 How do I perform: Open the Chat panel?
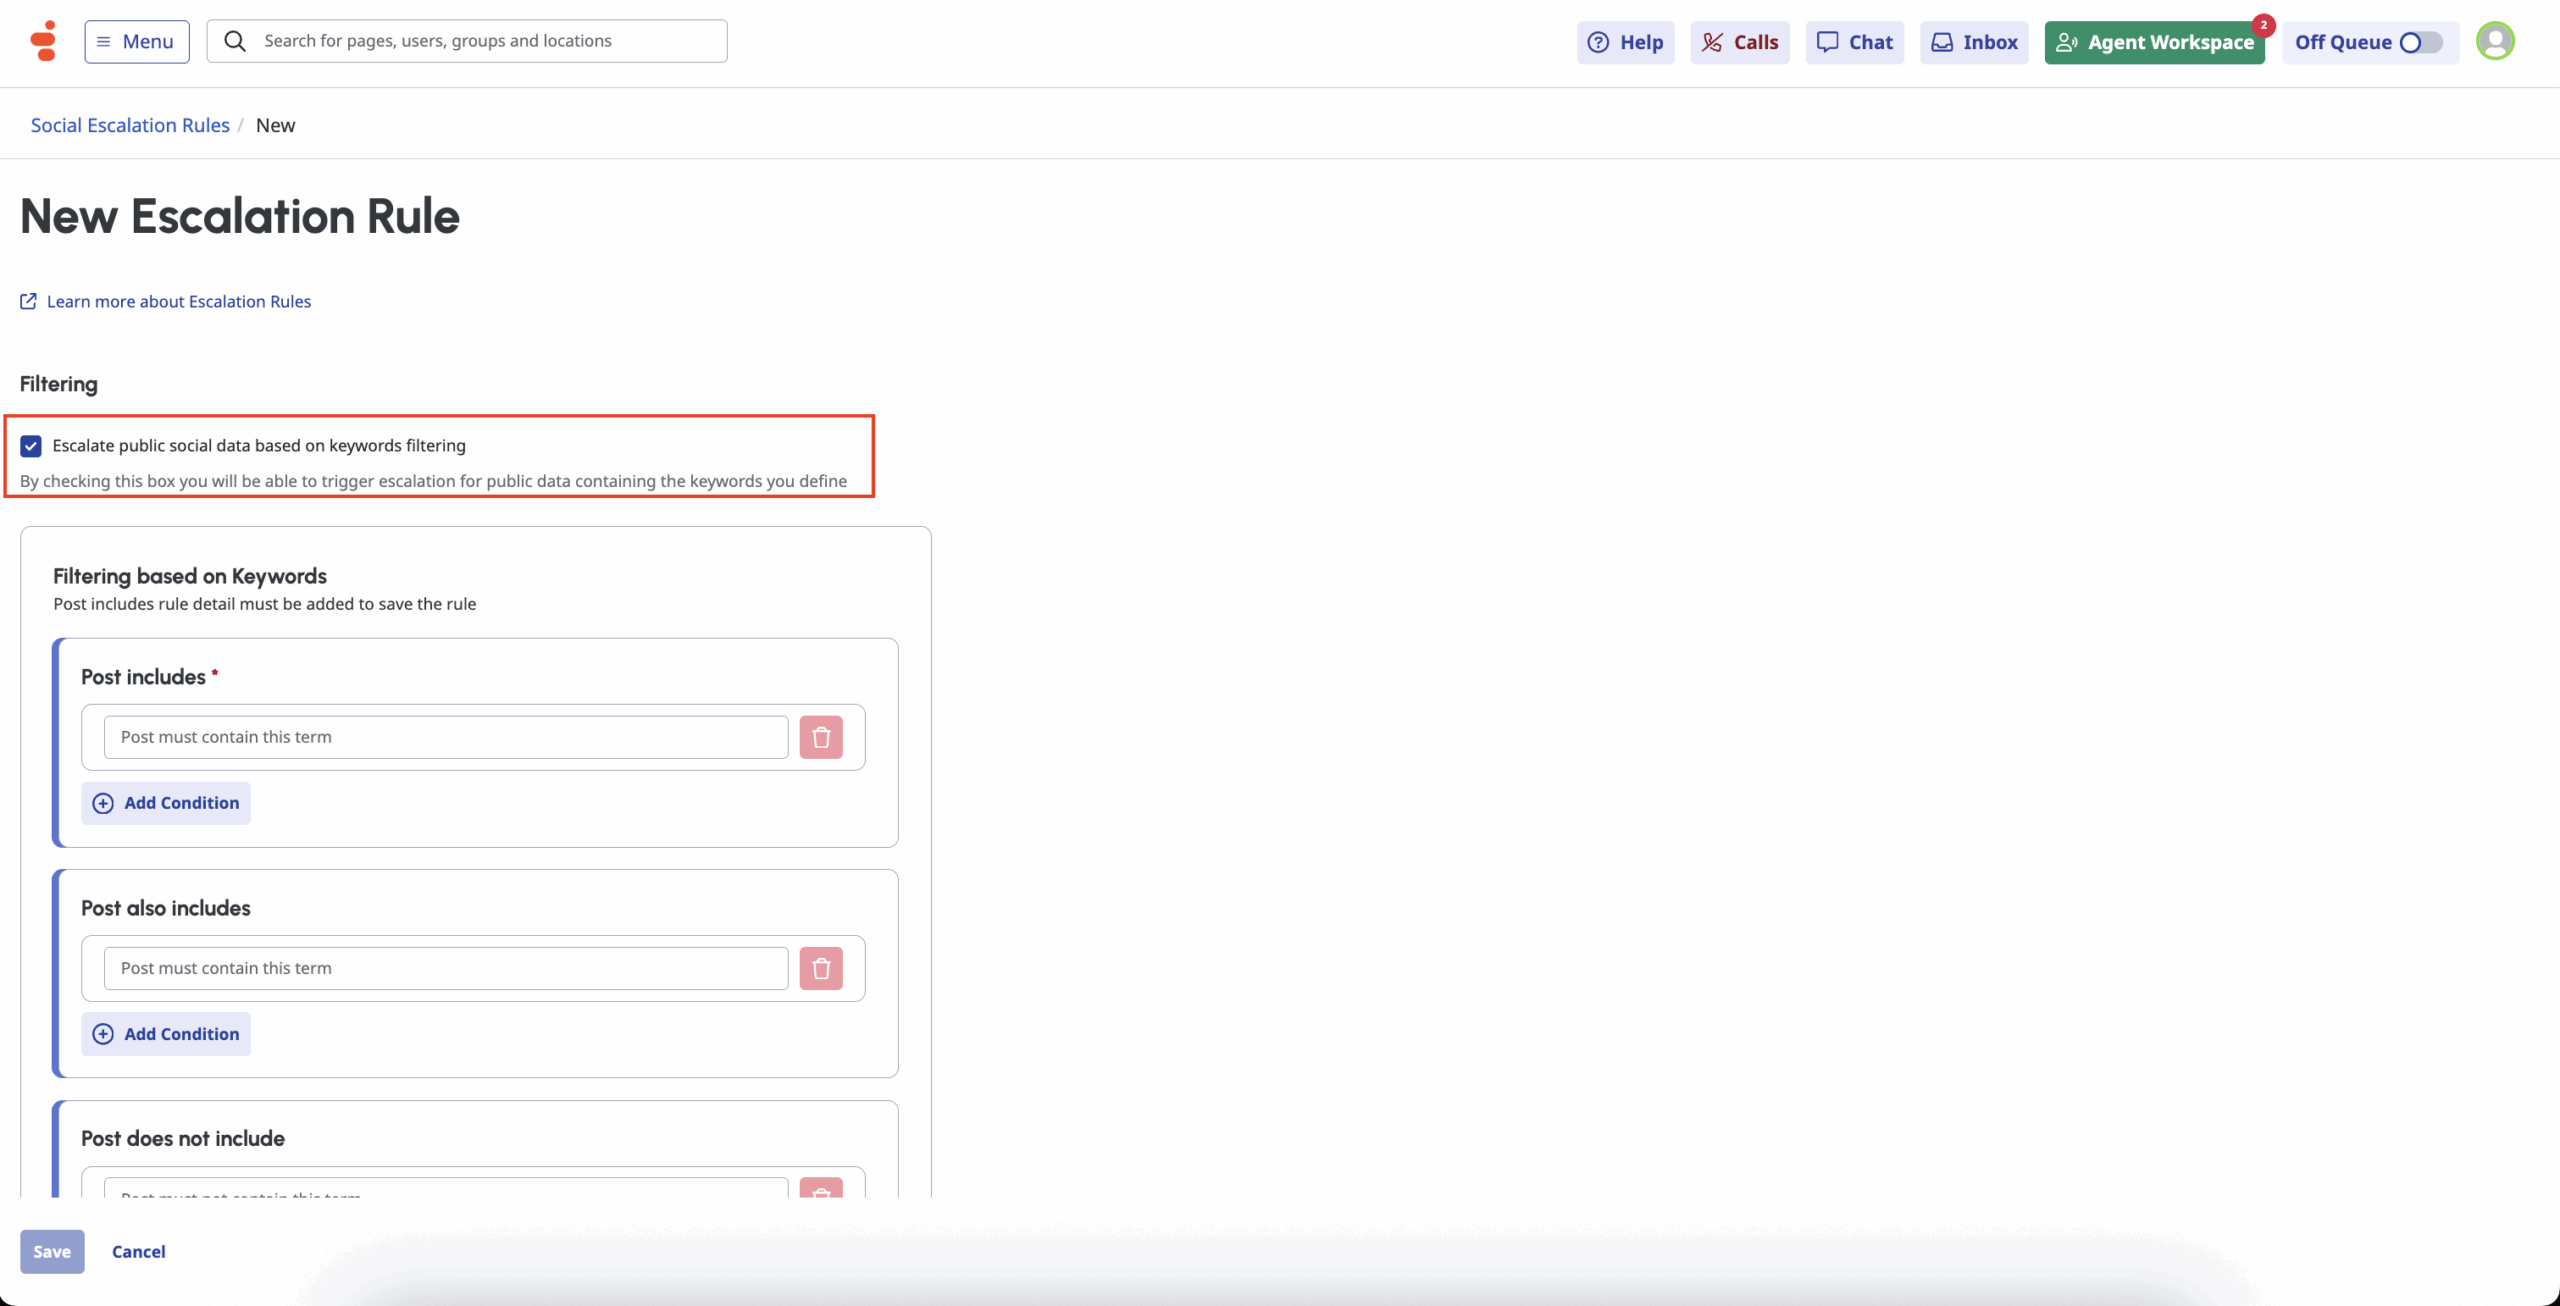pos(1854,42)
